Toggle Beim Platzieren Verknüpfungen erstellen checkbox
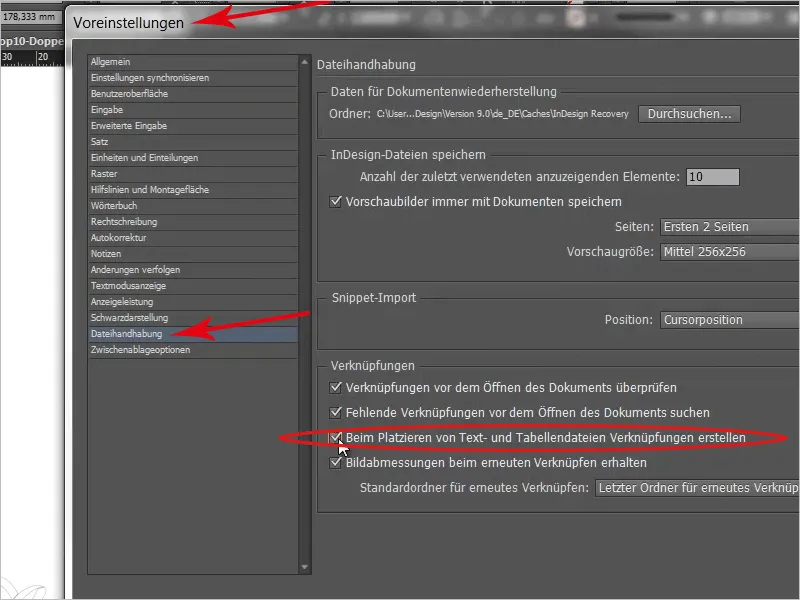The height and width of the screenshot is (600, 800). tap(336, 438)
